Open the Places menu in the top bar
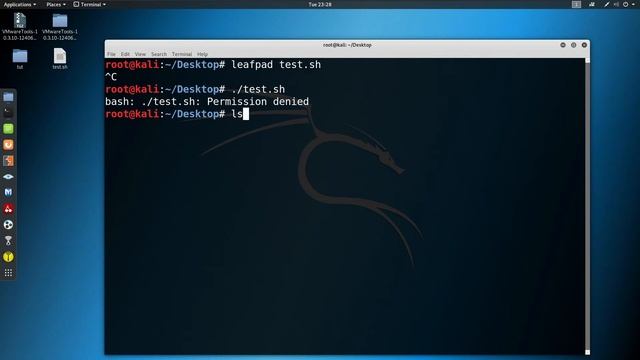Image resolution: width=640 pixels, height=360 pixels. (x=56, y=4)
